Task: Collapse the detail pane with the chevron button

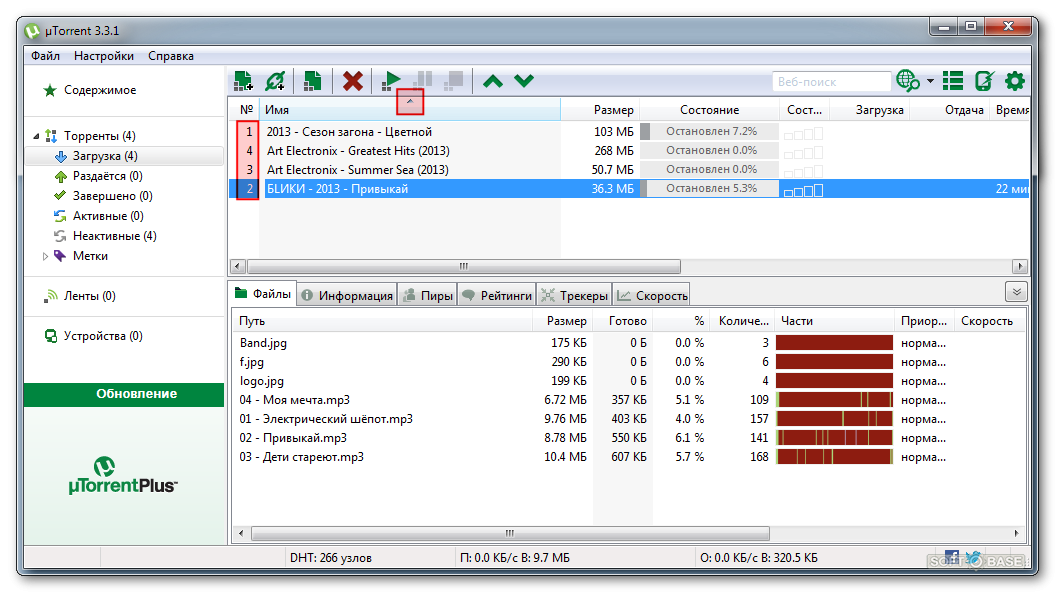Action: click(1016, 292)
